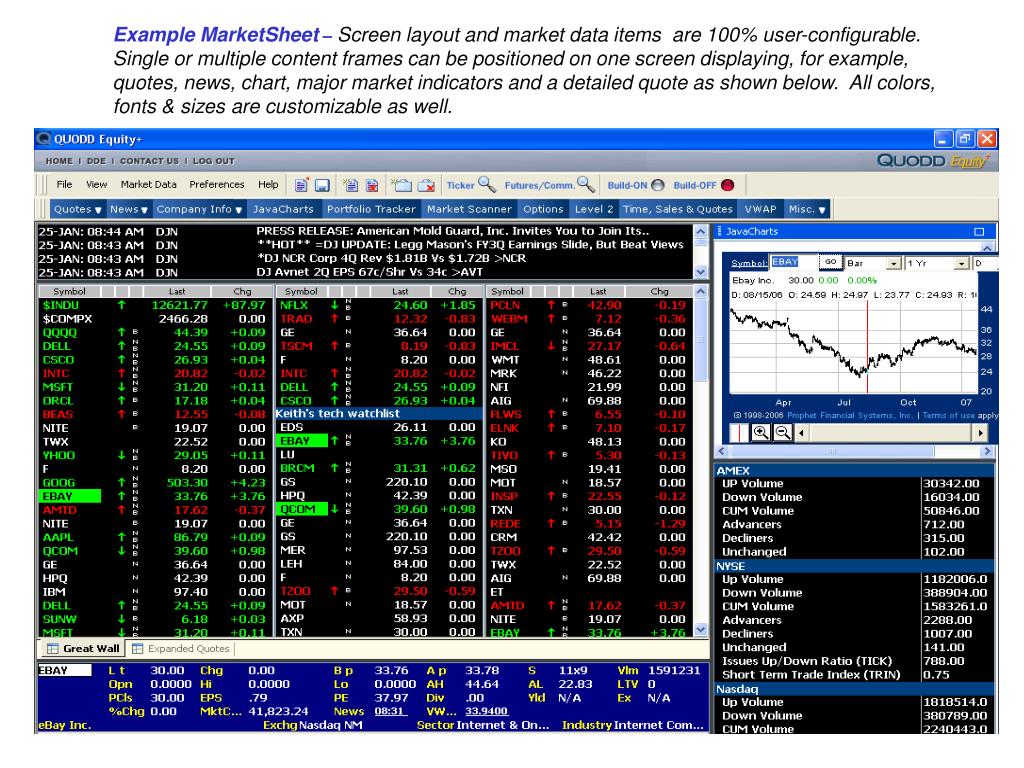Click the chart time scroll right arrow
The image size is (1024, 768).
click(980, 432)
